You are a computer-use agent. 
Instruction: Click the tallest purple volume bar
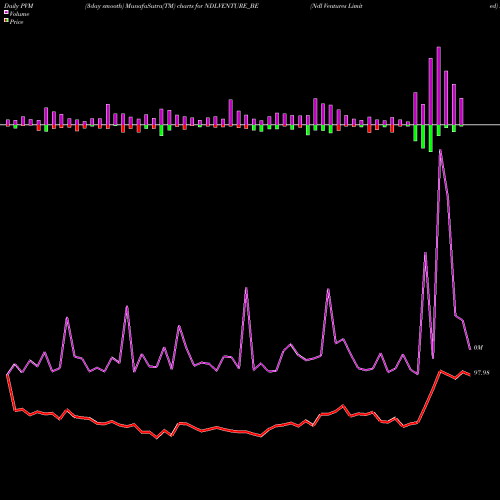click(x=439, y=86)
